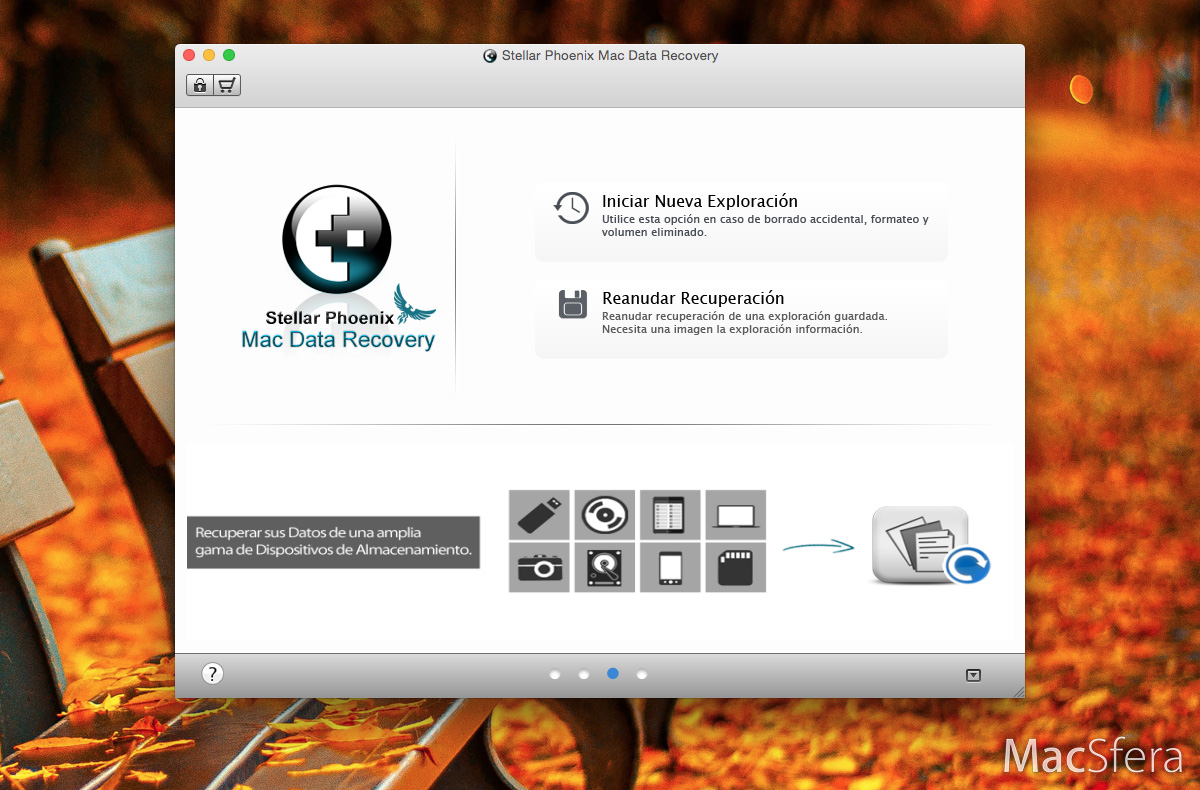1200x790 pixels.
Task: Open help question mark button
Action: pyautogui.click(x=212, y=674)
